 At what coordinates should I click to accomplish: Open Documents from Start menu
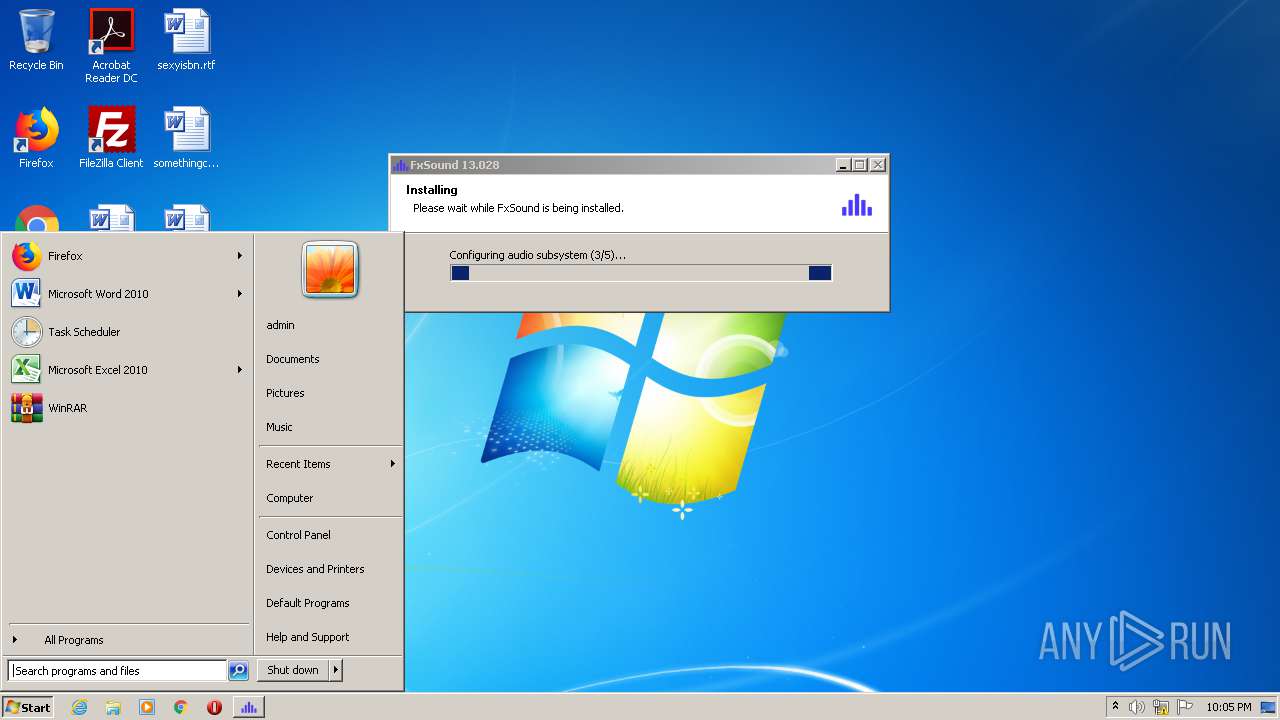(x=293, y=359)
